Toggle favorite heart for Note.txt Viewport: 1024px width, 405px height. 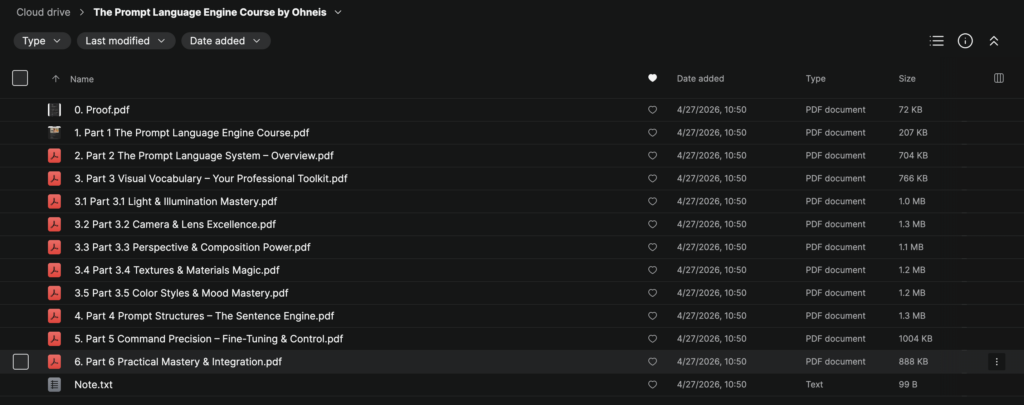(x=652, y=385)
